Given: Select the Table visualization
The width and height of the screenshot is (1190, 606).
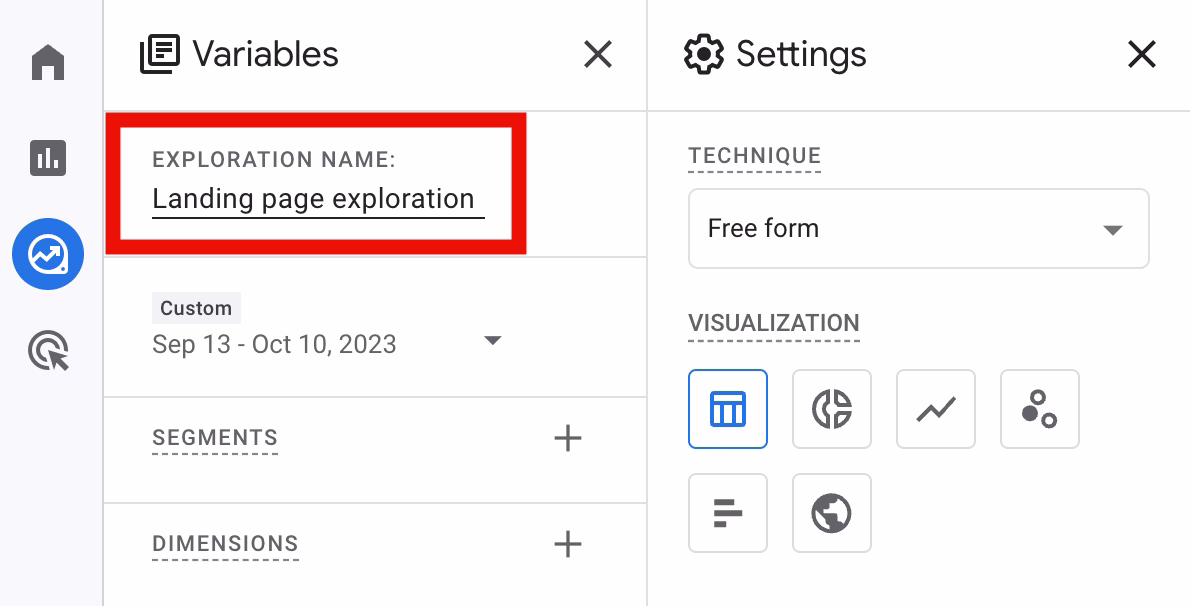Looking at the screenshot, I should [727, 408].
